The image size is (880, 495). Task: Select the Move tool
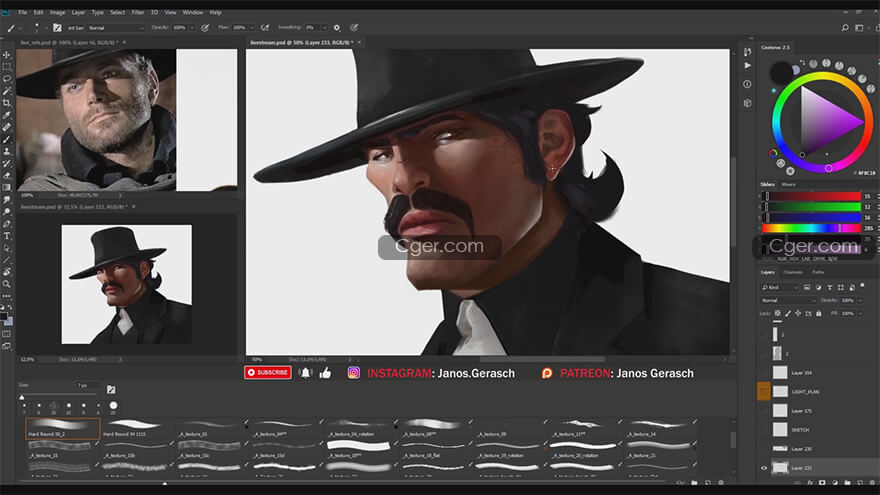click(x=7, y=55)
